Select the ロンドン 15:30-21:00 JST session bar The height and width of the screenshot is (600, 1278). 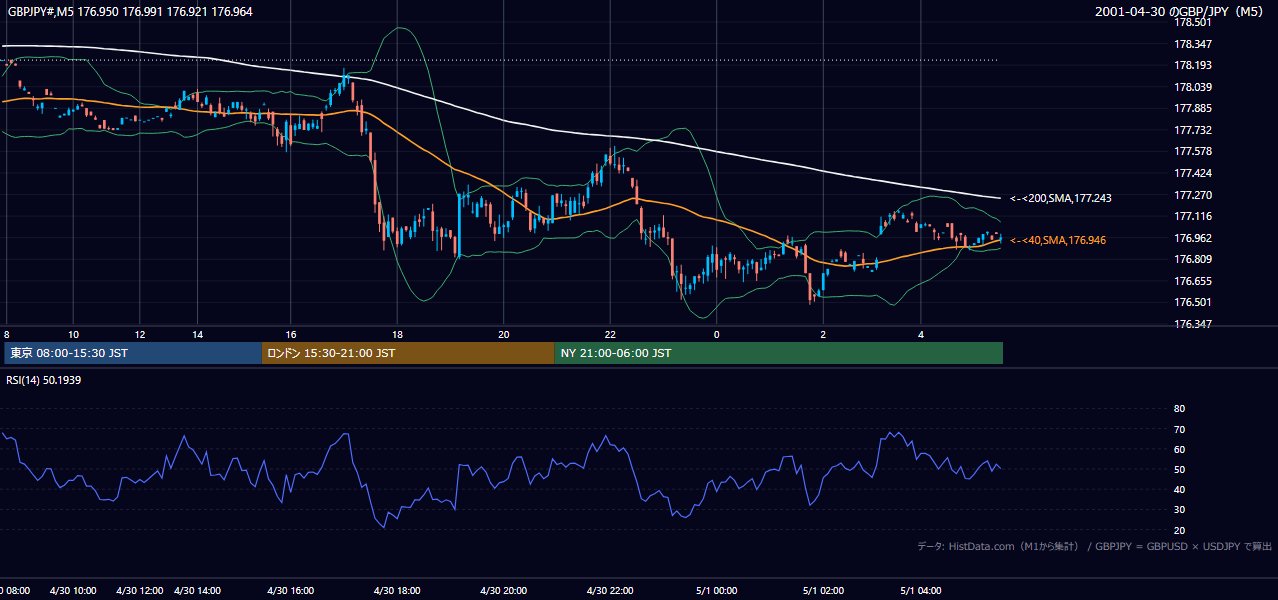(408, 353)
